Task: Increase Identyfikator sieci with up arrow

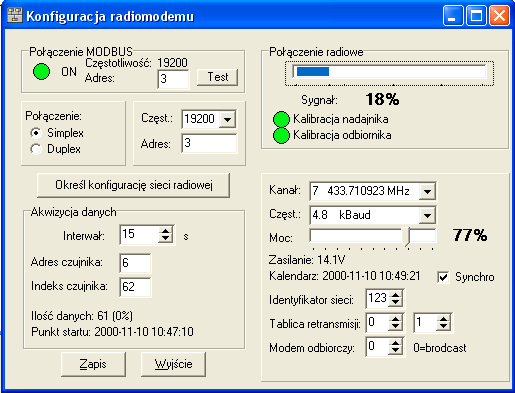Action: pos(395,295)
